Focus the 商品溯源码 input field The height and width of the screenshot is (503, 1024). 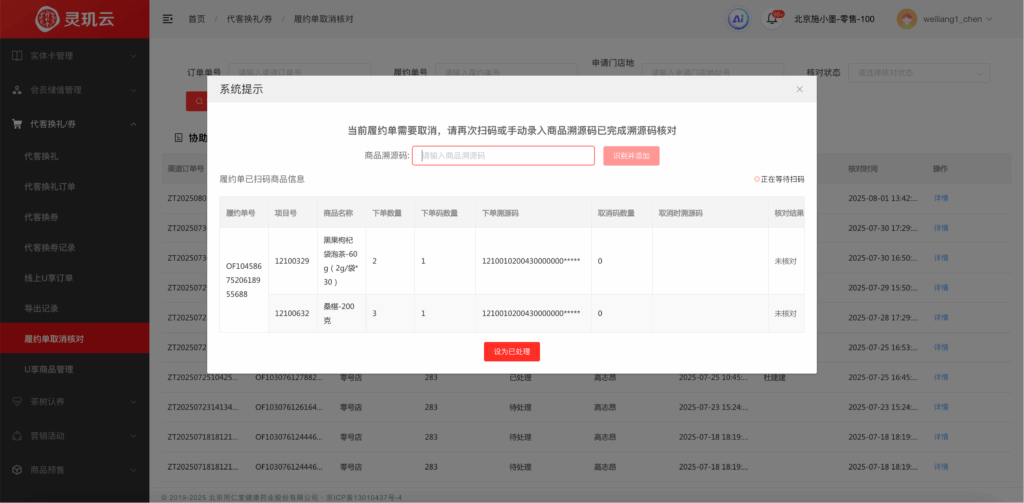coord(503,156)
